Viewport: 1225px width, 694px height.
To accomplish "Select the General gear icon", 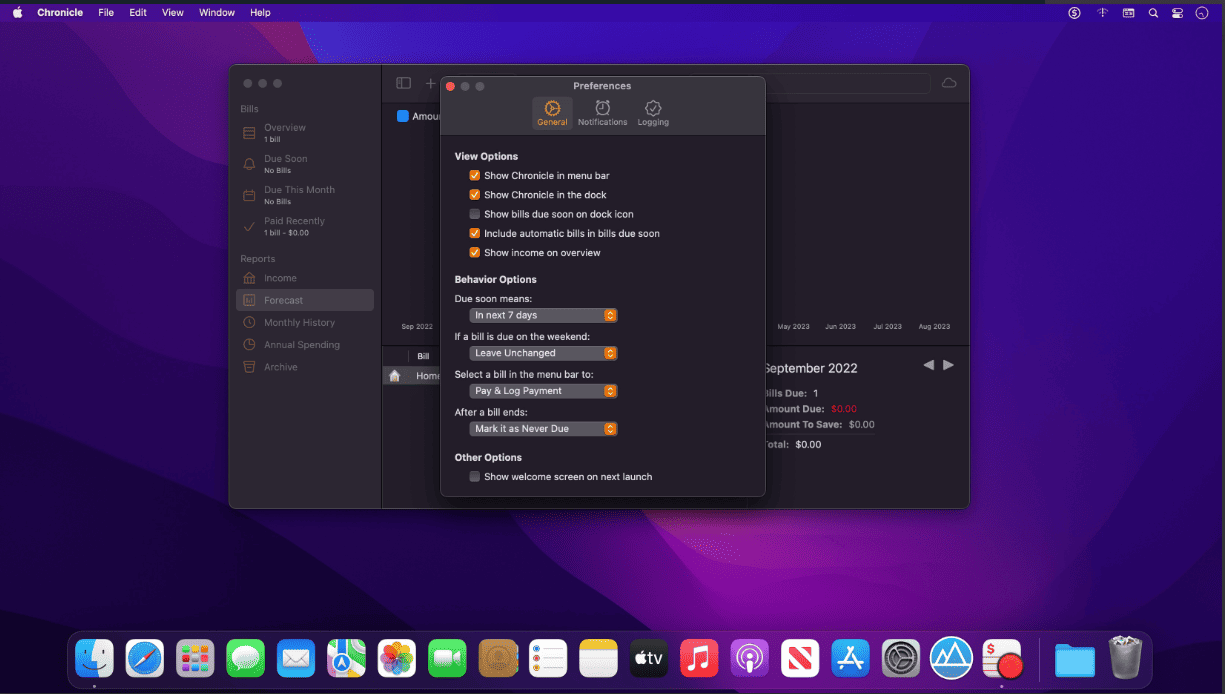I will point(552,108).
